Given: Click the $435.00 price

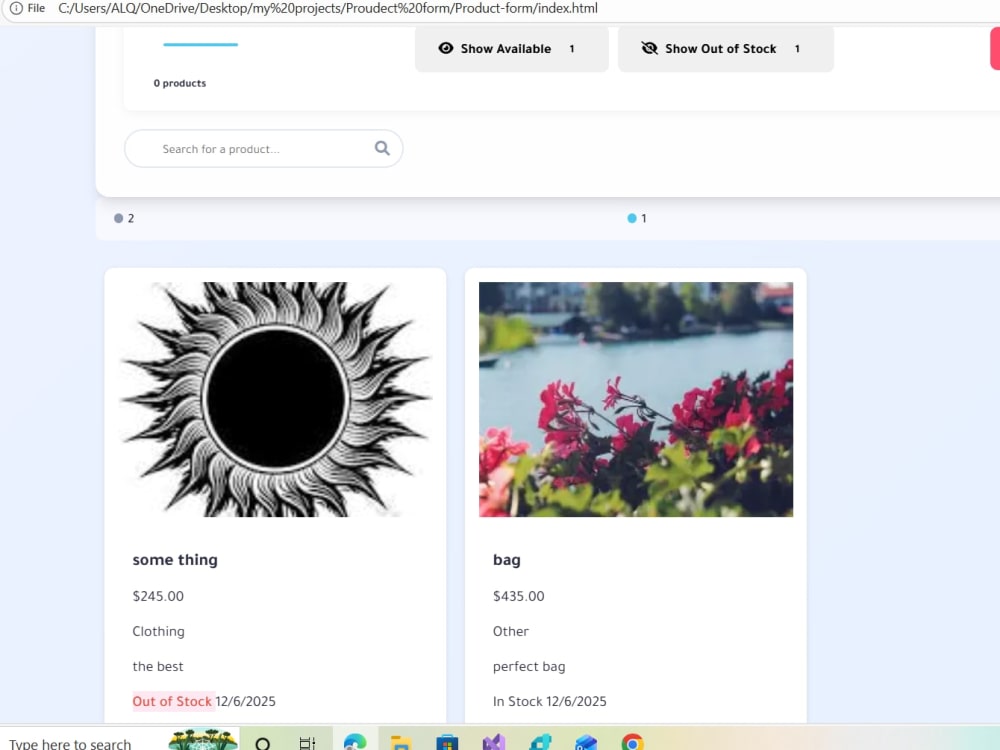Looking at the screenshot, I should (x=518, y=596).
